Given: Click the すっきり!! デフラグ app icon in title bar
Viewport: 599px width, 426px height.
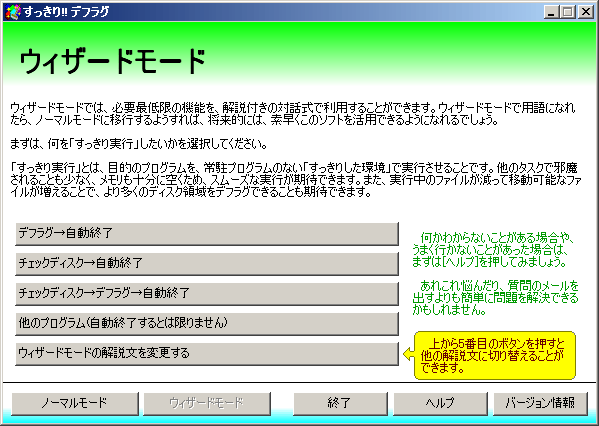Looking at the screenshot, I should 12,11.
